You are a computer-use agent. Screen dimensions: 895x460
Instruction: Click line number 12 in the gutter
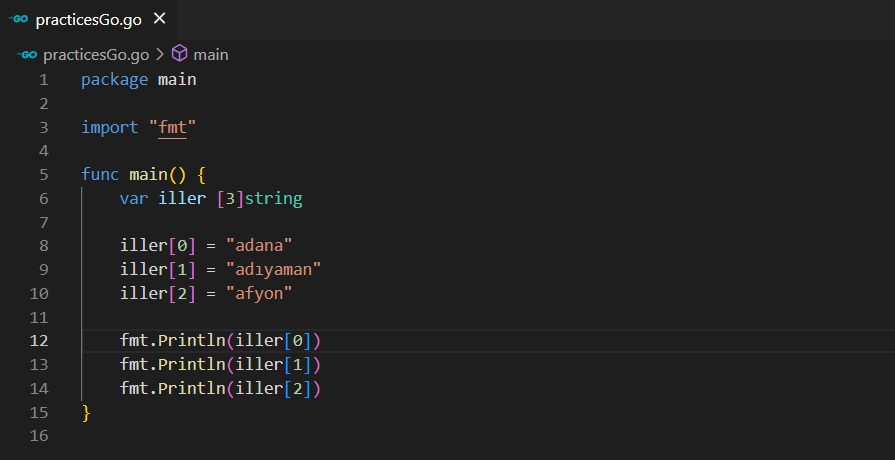pyautogui.click(x=39, y=340)
